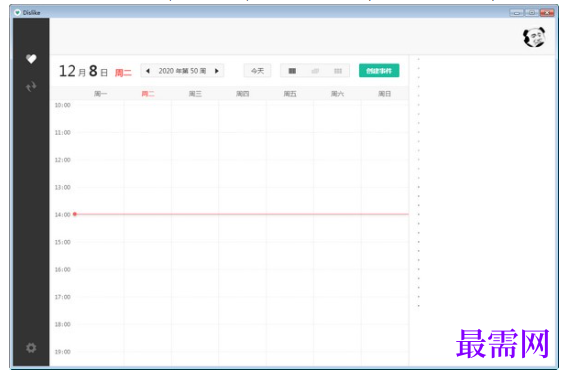Click the red current-time marker dot

[x=75, y=214]
